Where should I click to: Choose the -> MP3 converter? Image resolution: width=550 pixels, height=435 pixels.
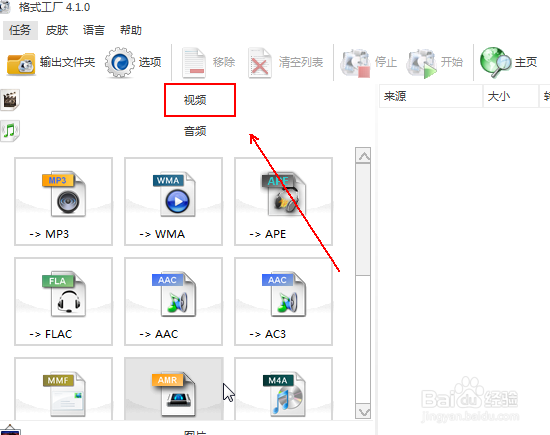point(63,201)
